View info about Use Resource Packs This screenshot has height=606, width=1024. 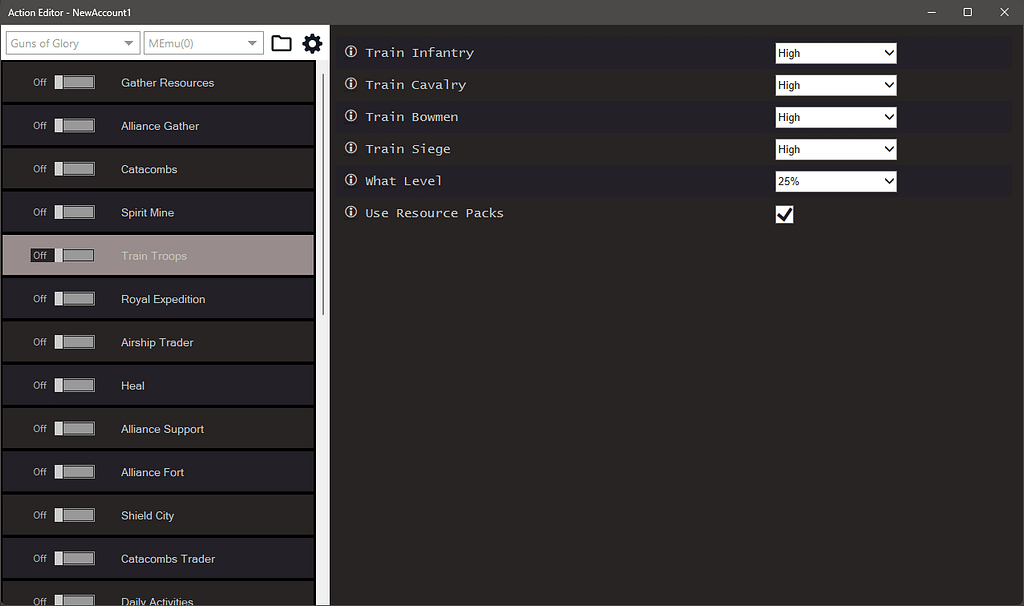350,212
